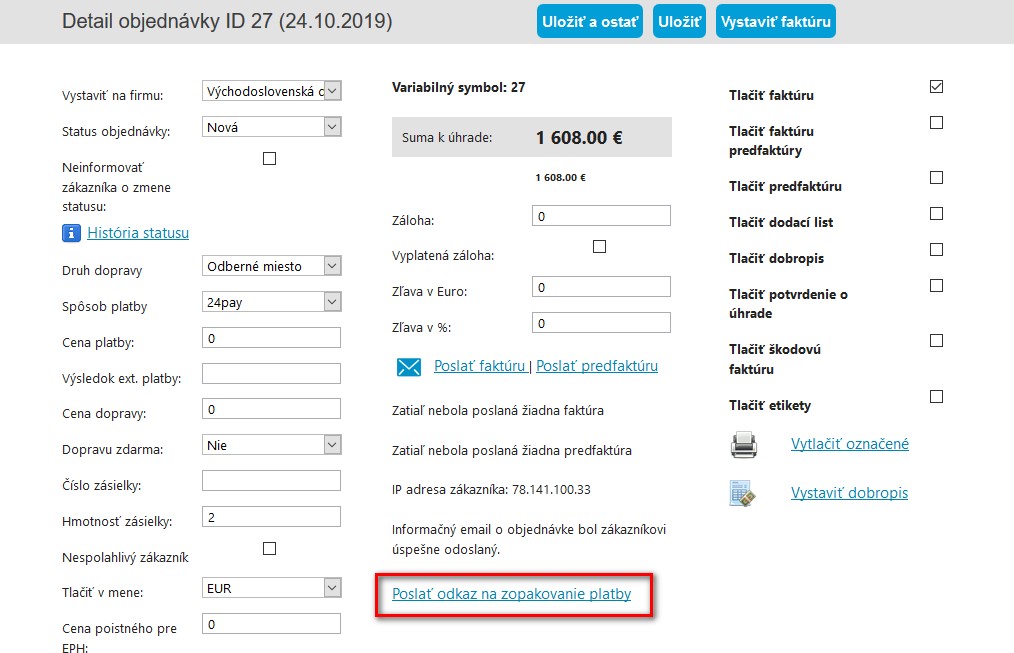1014x653 pixels.
Task: Check the Tlačiť dodací list option
Action: pyautogui.click(x=936, y=214)
